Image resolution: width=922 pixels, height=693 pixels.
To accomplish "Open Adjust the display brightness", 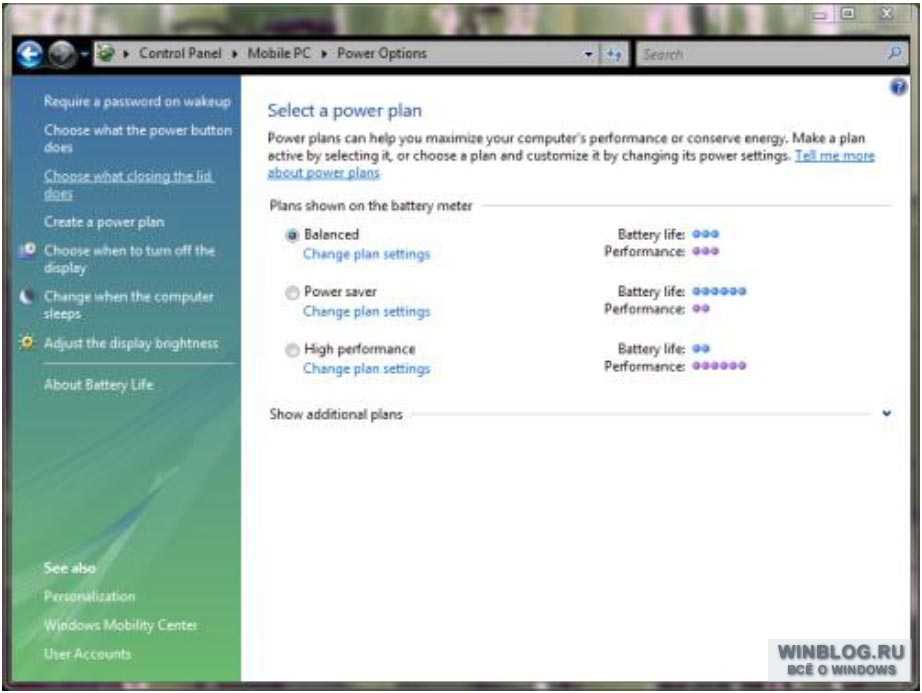I will pos(131,343).
